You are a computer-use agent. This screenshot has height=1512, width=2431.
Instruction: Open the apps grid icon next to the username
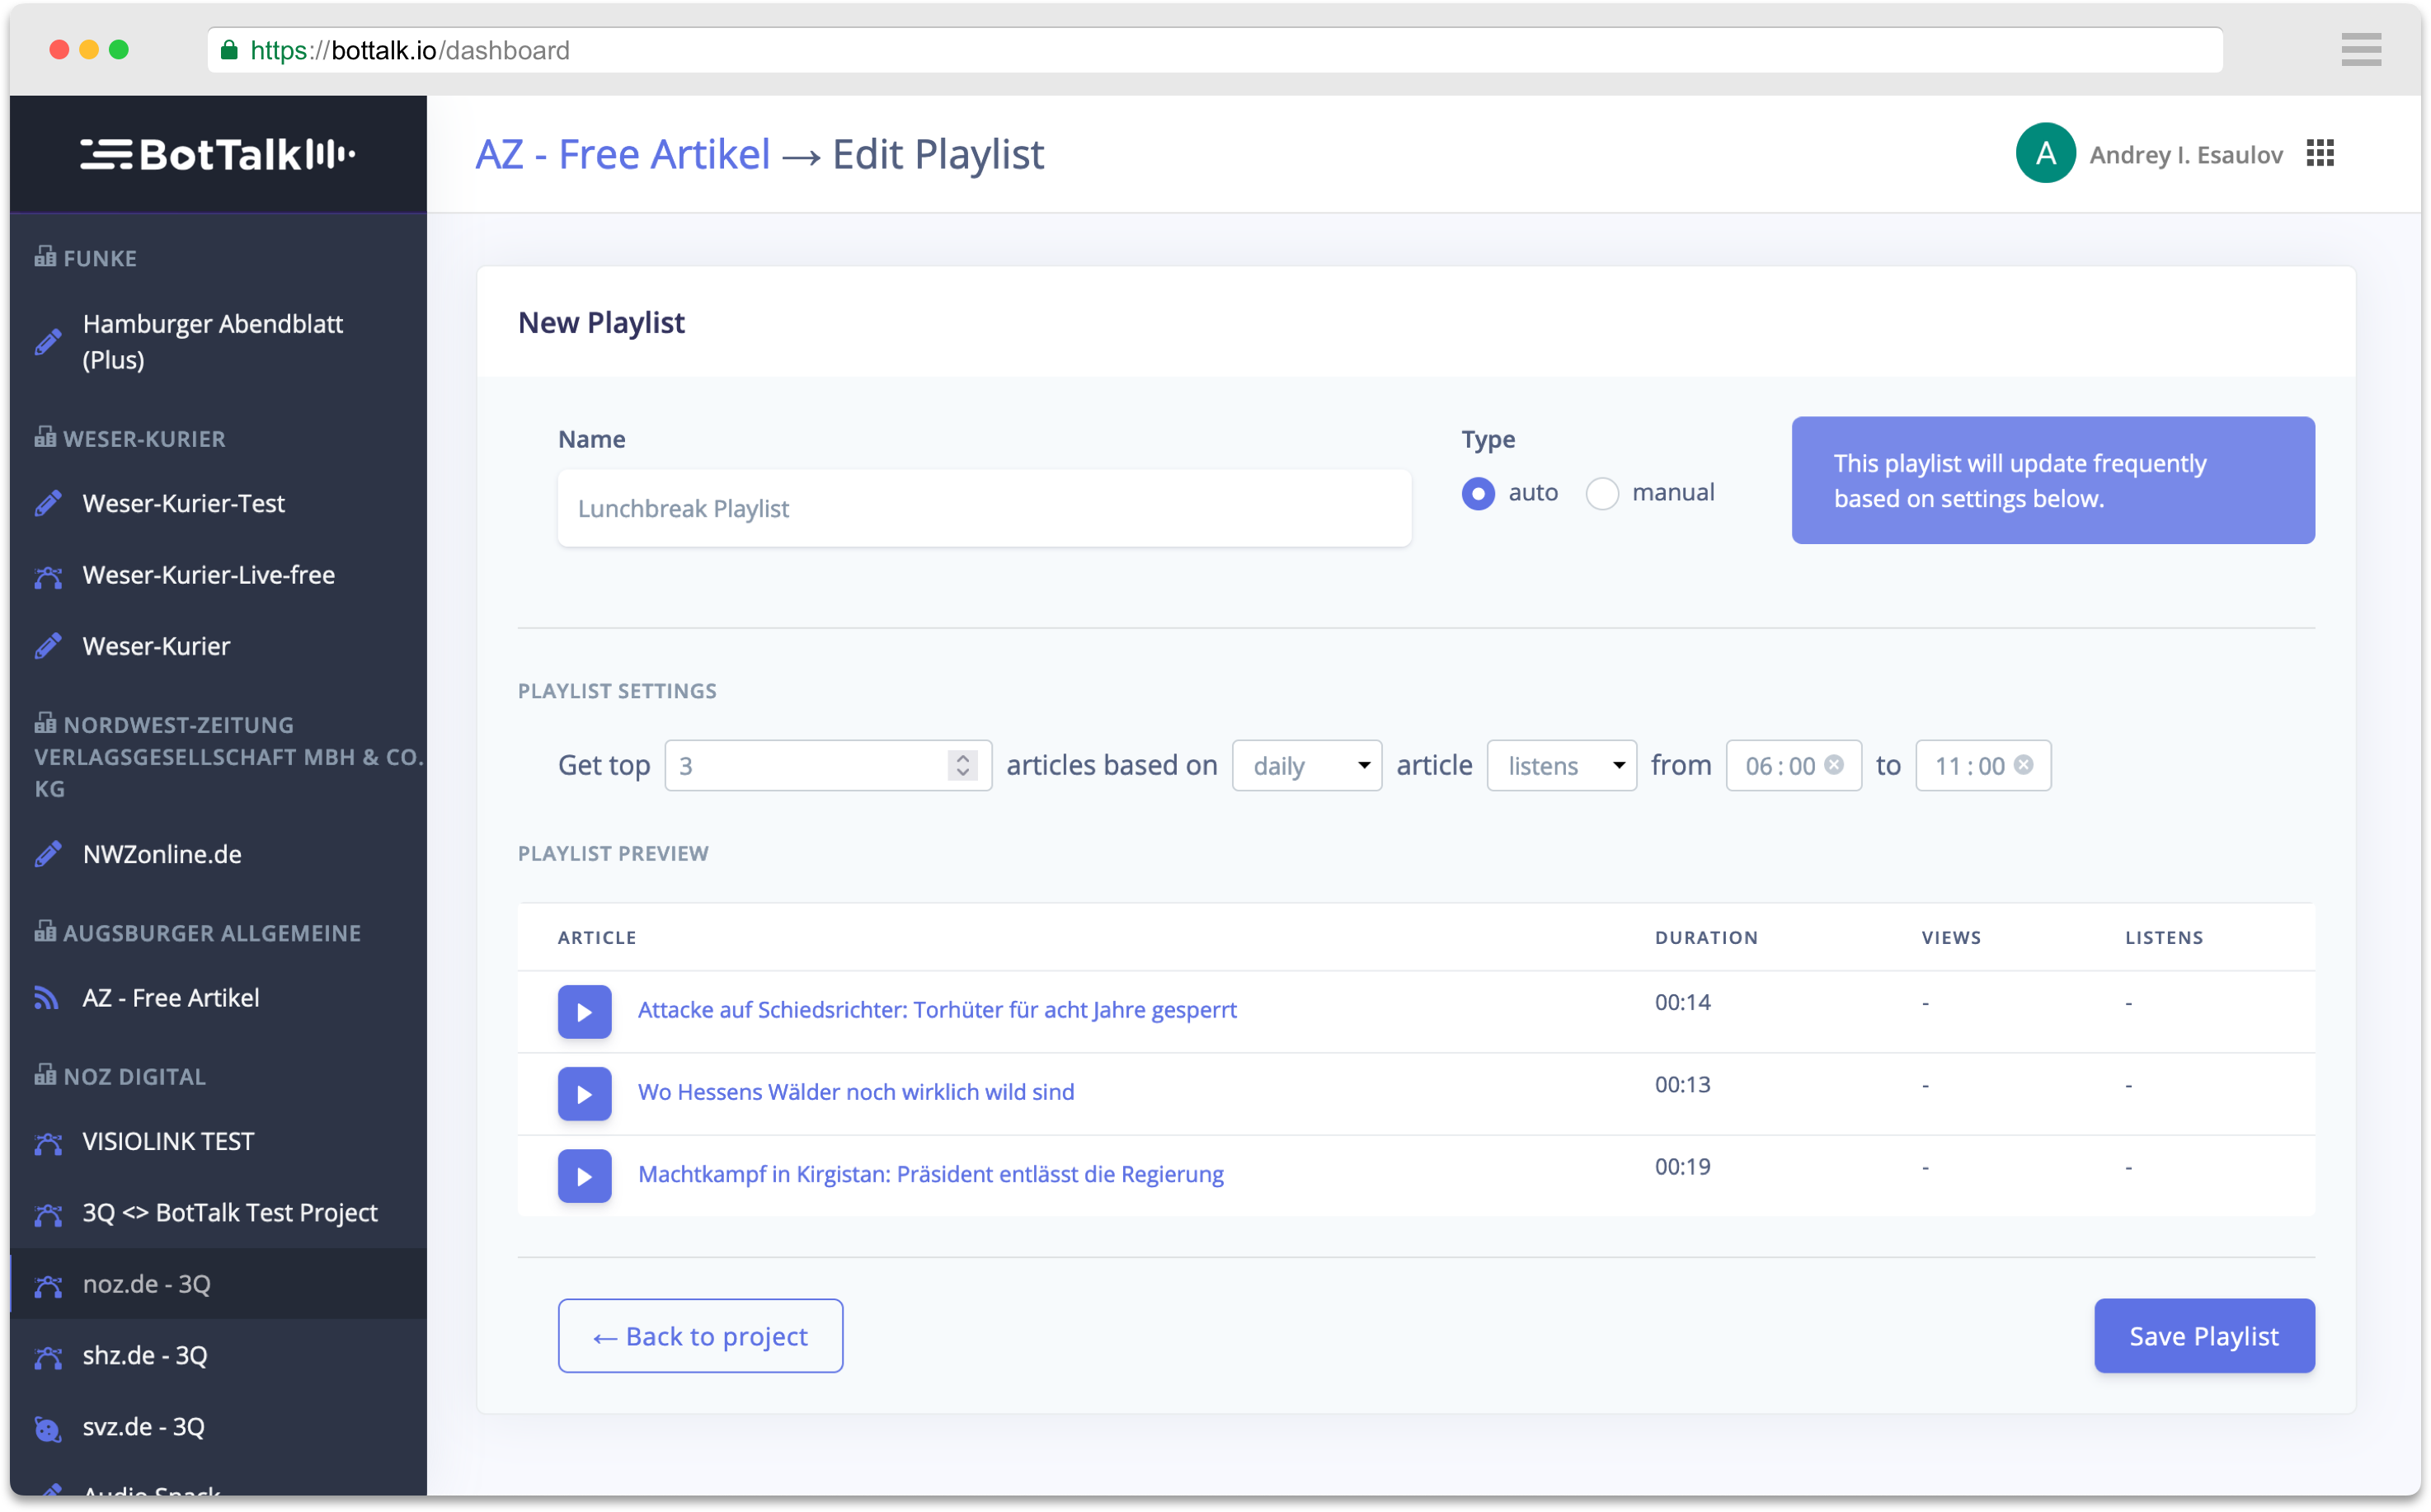point(2319,153)
